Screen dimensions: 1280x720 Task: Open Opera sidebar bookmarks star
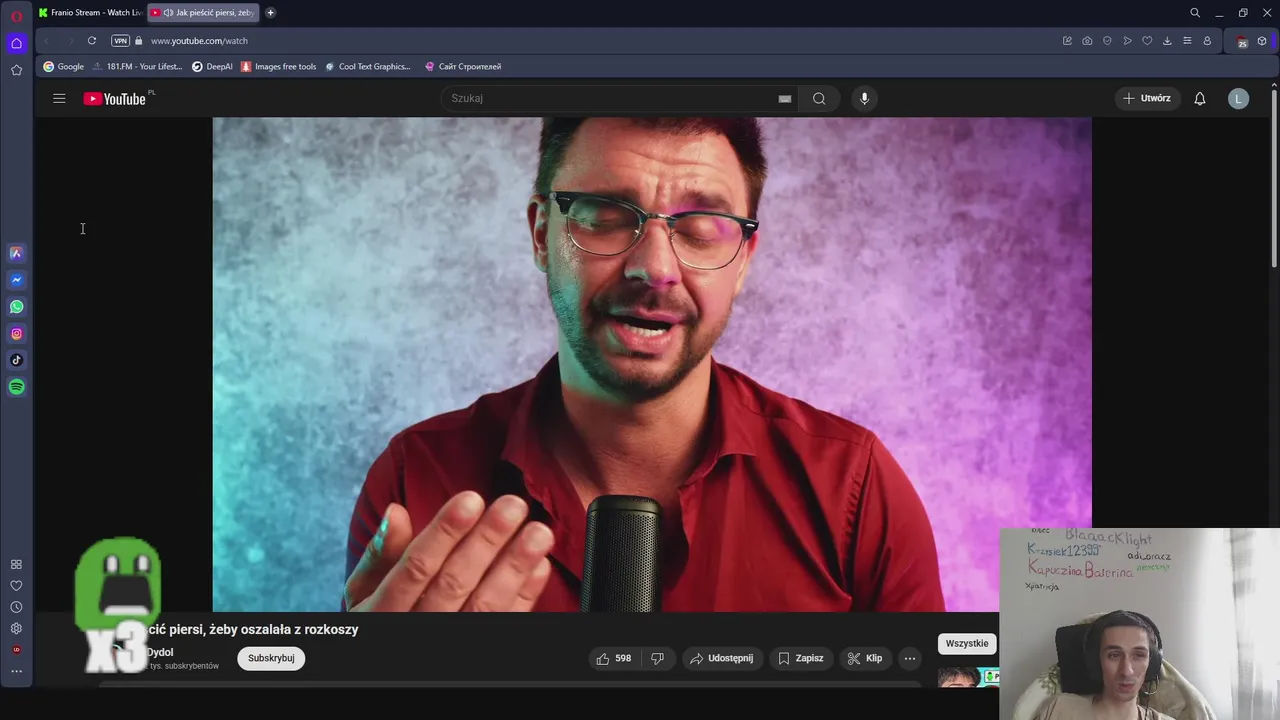(16, 70)
